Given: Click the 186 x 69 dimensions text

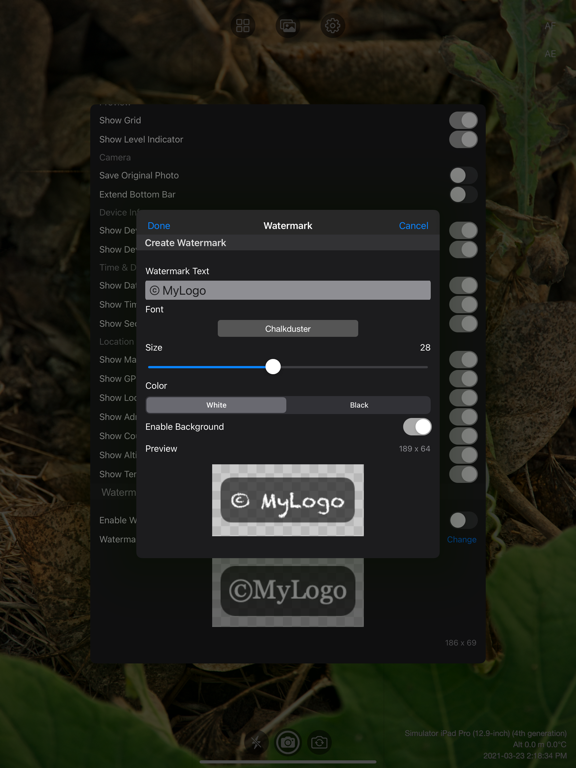Looking at the screenshot, I should [x=460, y=643].
